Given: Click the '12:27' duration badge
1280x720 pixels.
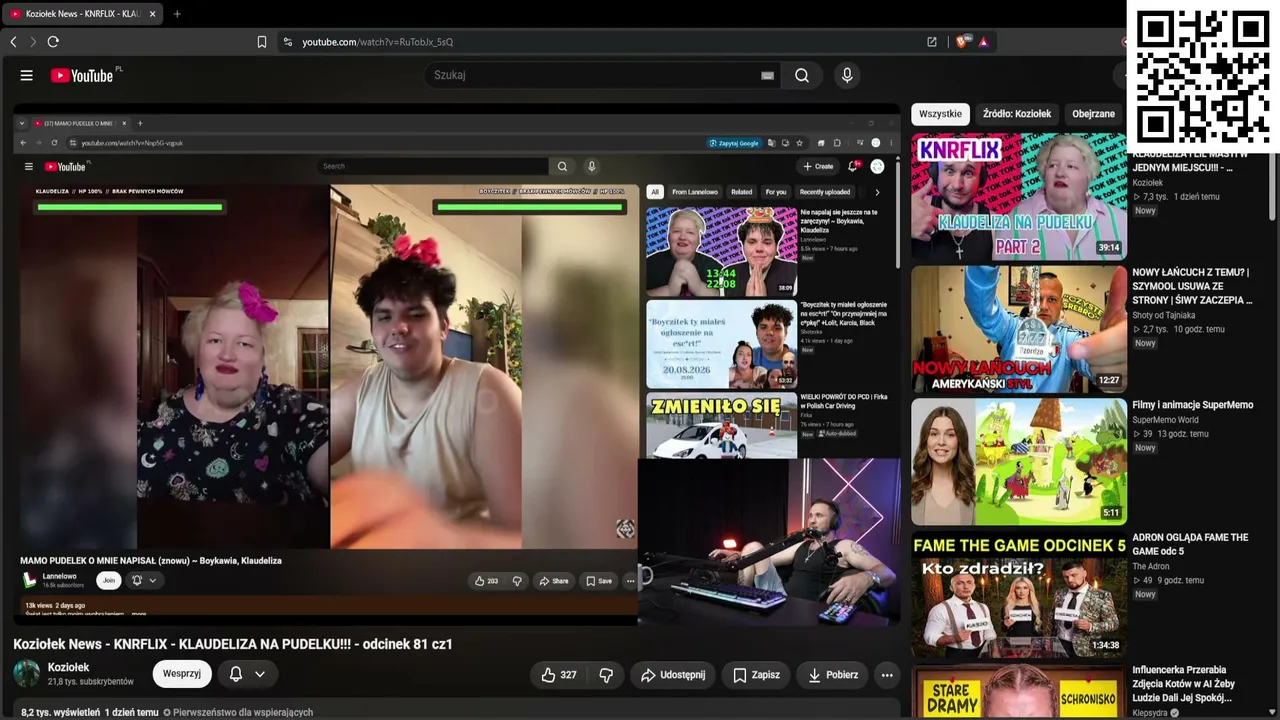Looking at the screenshot, I should [1108, 380].
